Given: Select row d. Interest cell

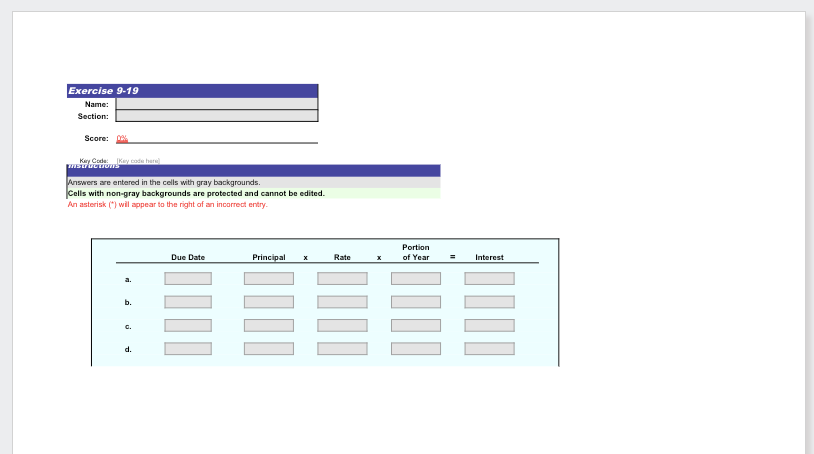Looking at the screenshot, I should (x=490, y=349).
